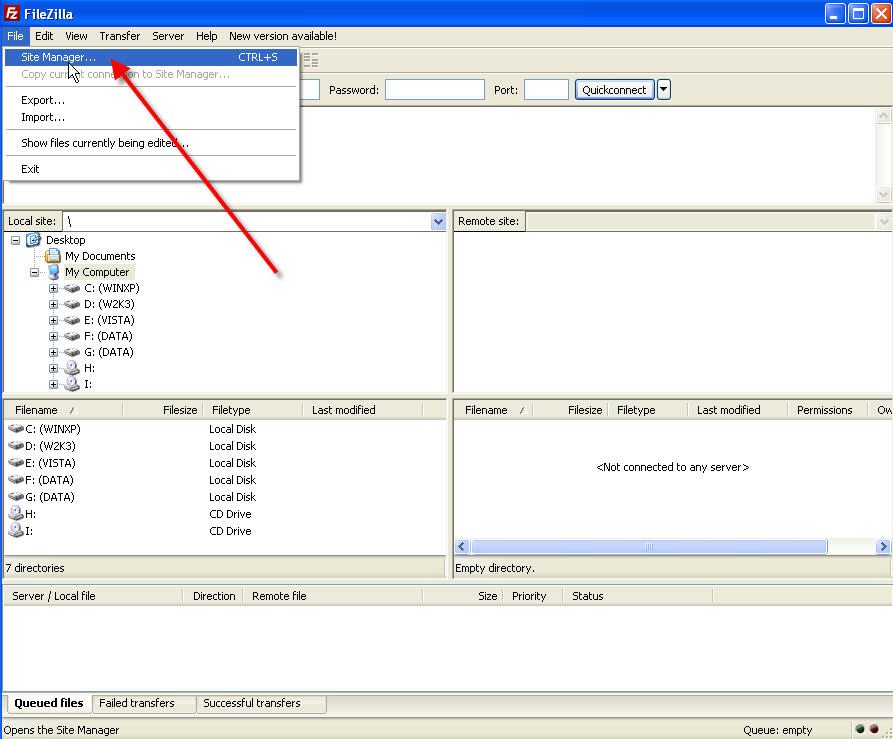Select F: (DATA) row in local file list
The width and height of the screenshot is (893, 739).
[x=225, y=480]
